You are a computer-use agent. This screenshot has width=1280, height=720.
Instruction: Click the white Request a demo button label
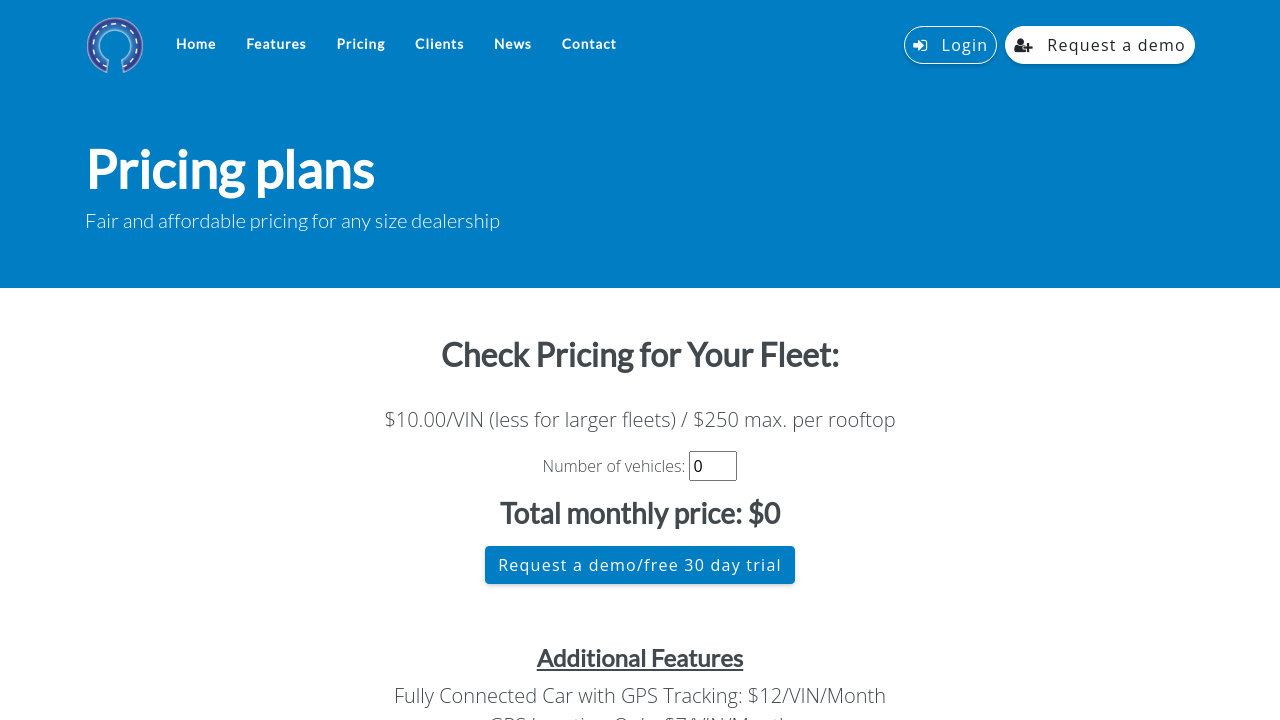click(1115, 45)
